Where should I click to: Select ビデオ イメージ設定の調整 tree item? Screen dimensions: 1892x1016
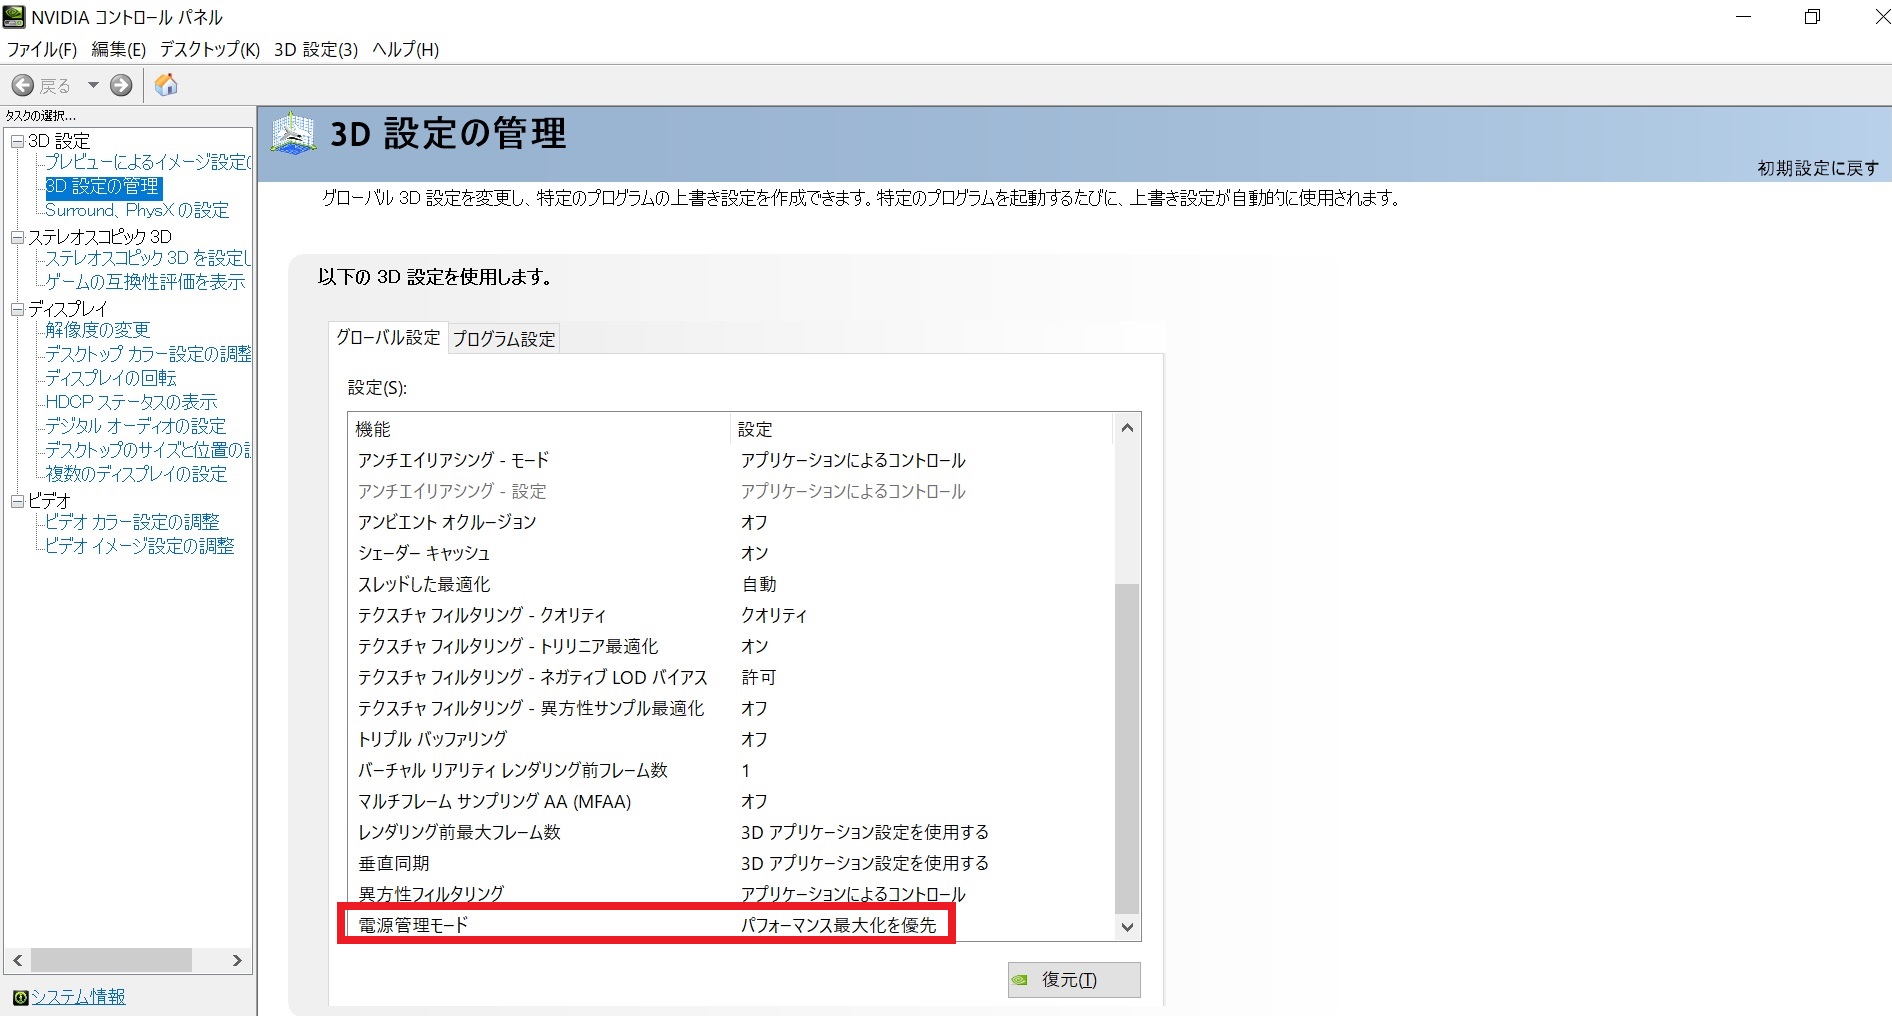point(140,546)
